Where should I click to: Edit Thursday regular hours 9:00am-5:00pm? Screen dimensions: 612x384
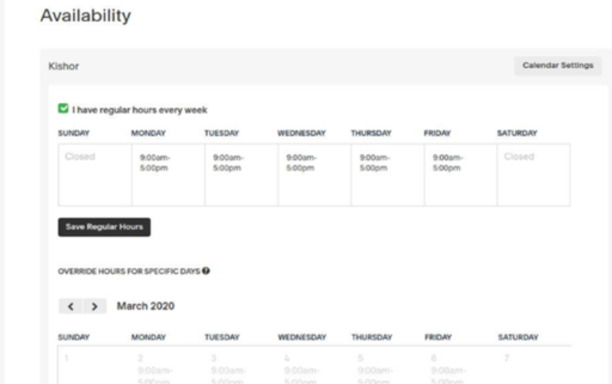pos(388,175)
